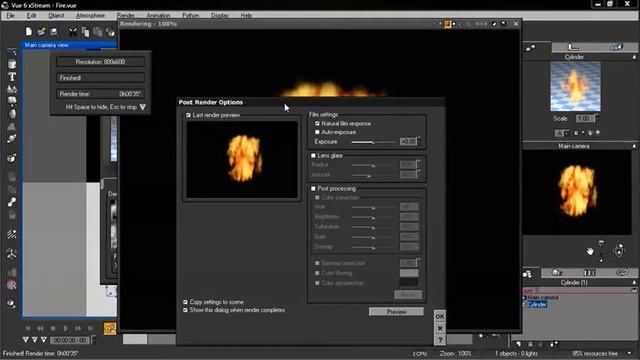Toggle the Color correction checkbox
Viewport: 640px width, 360px height.
pyautogui.click(x=317, y=198)
